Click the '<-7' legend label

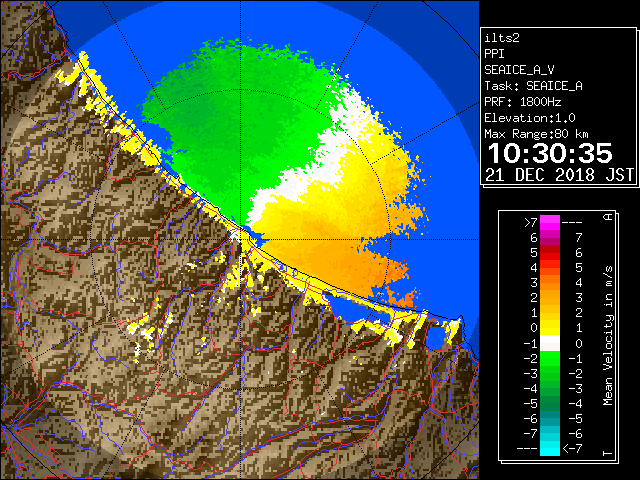(572, 449)
